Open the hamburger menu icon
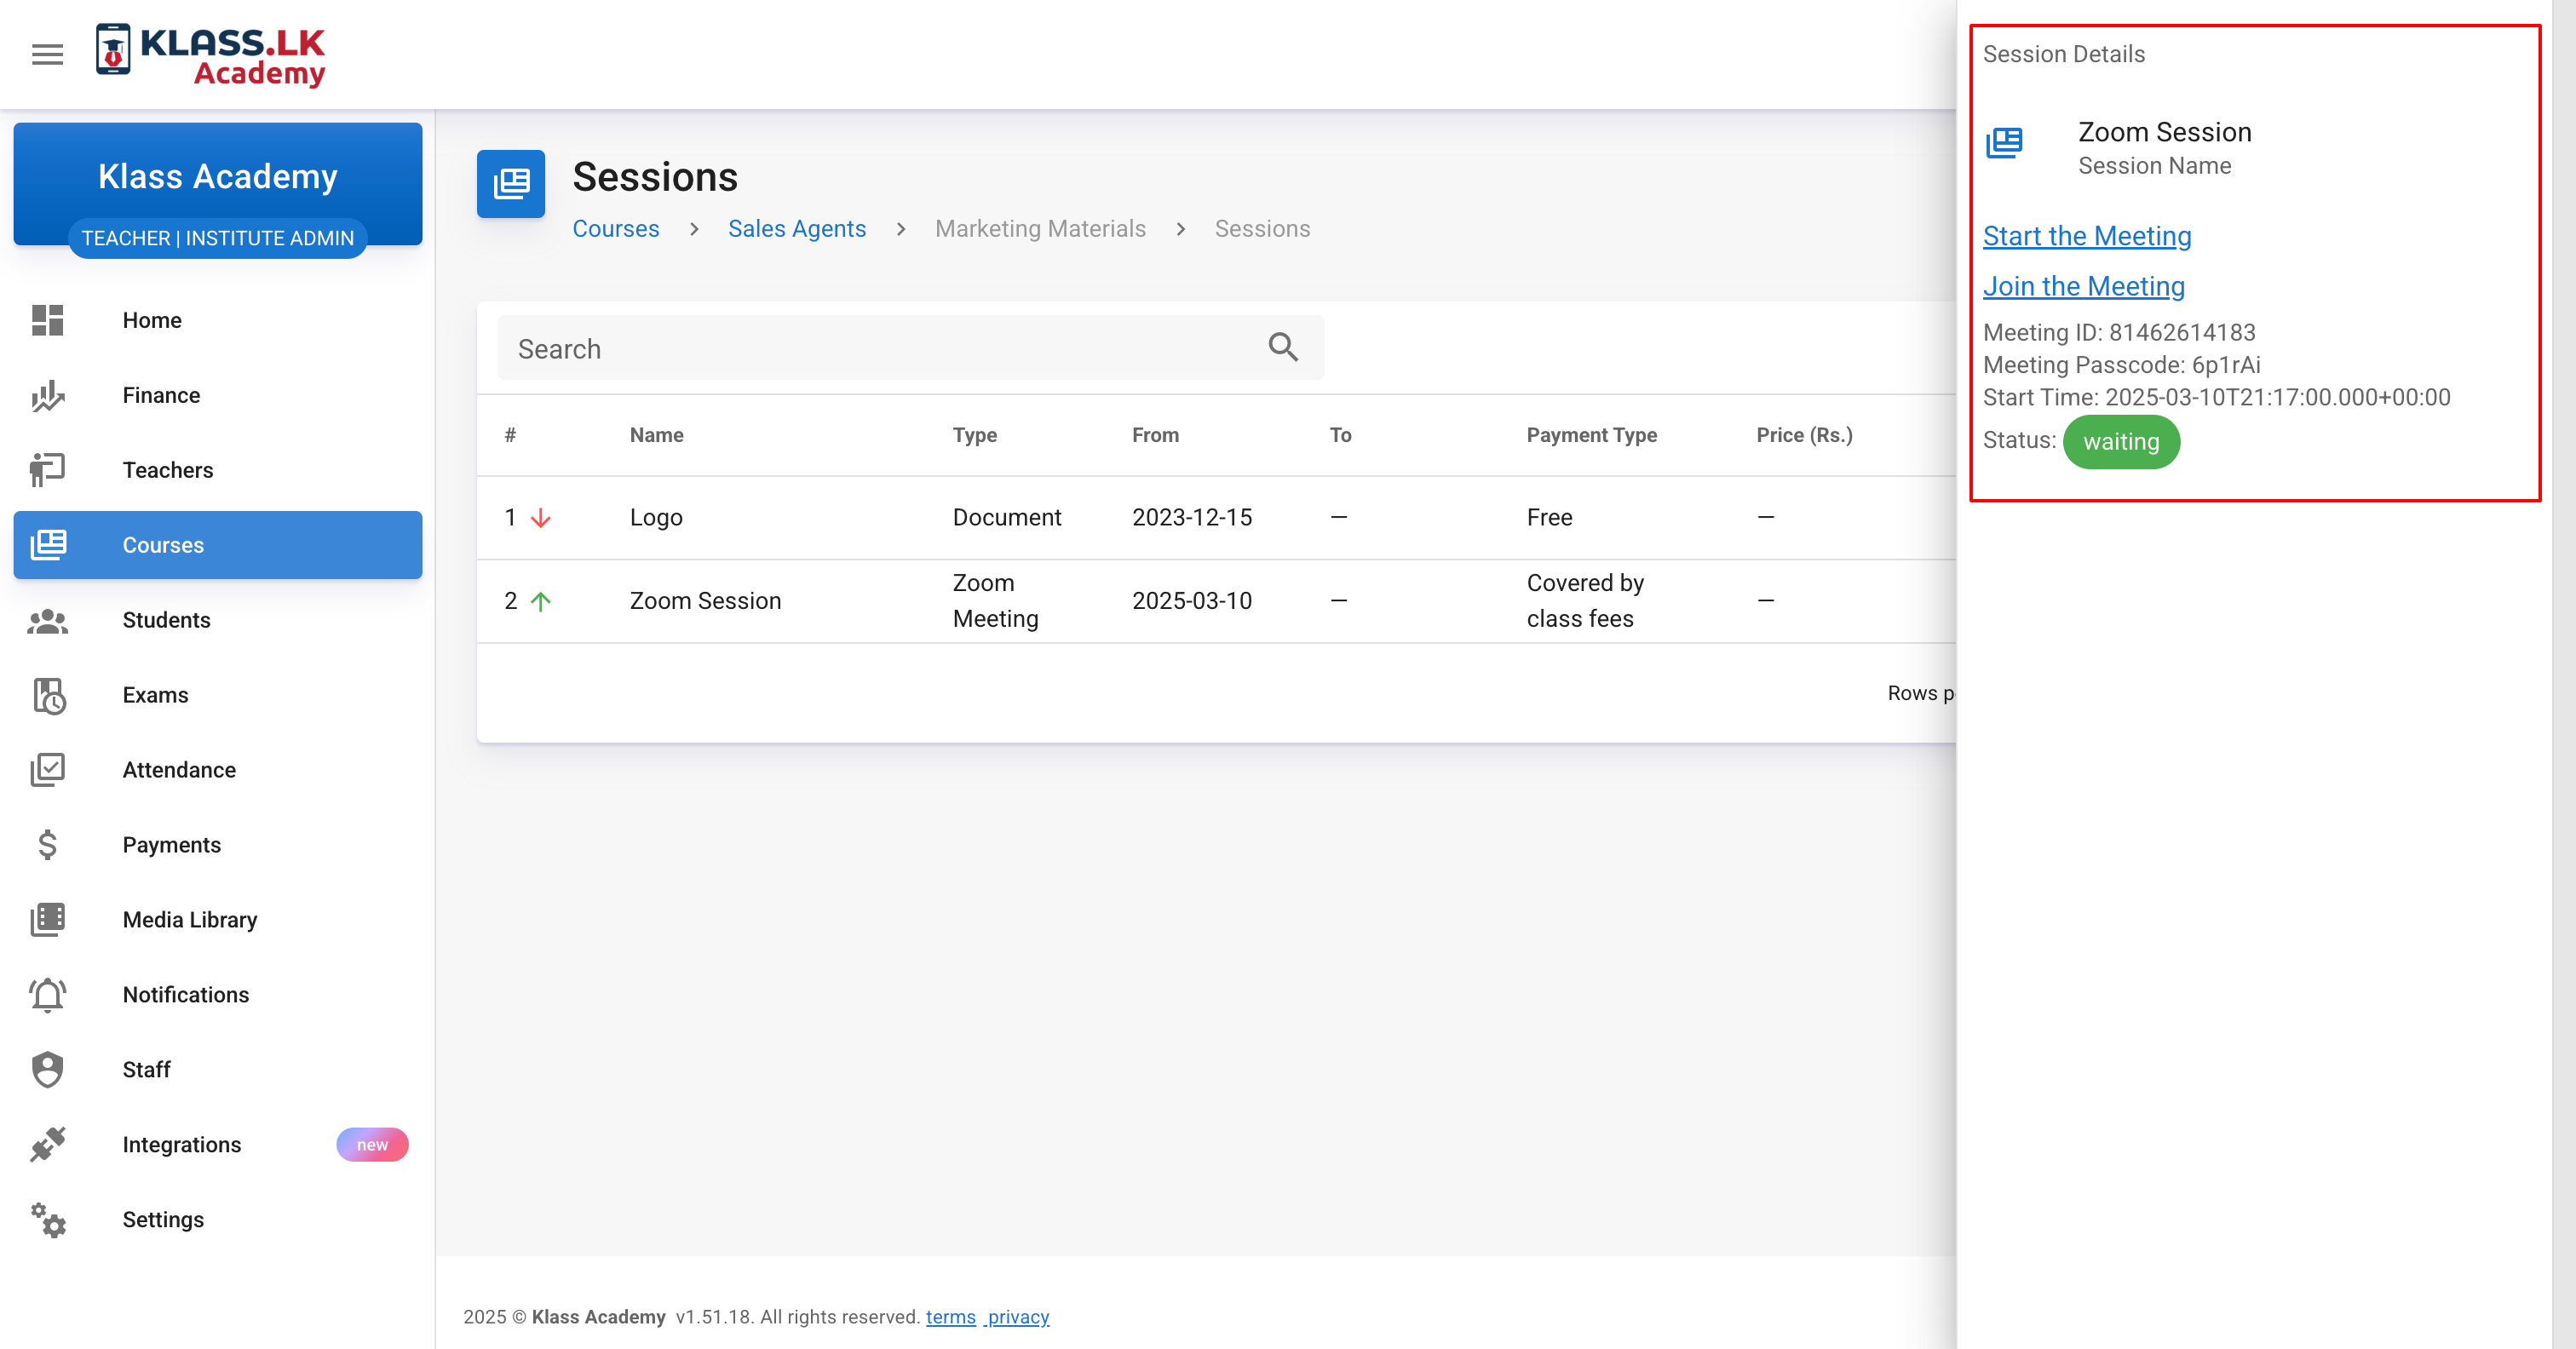 click(x=47, y=54)
